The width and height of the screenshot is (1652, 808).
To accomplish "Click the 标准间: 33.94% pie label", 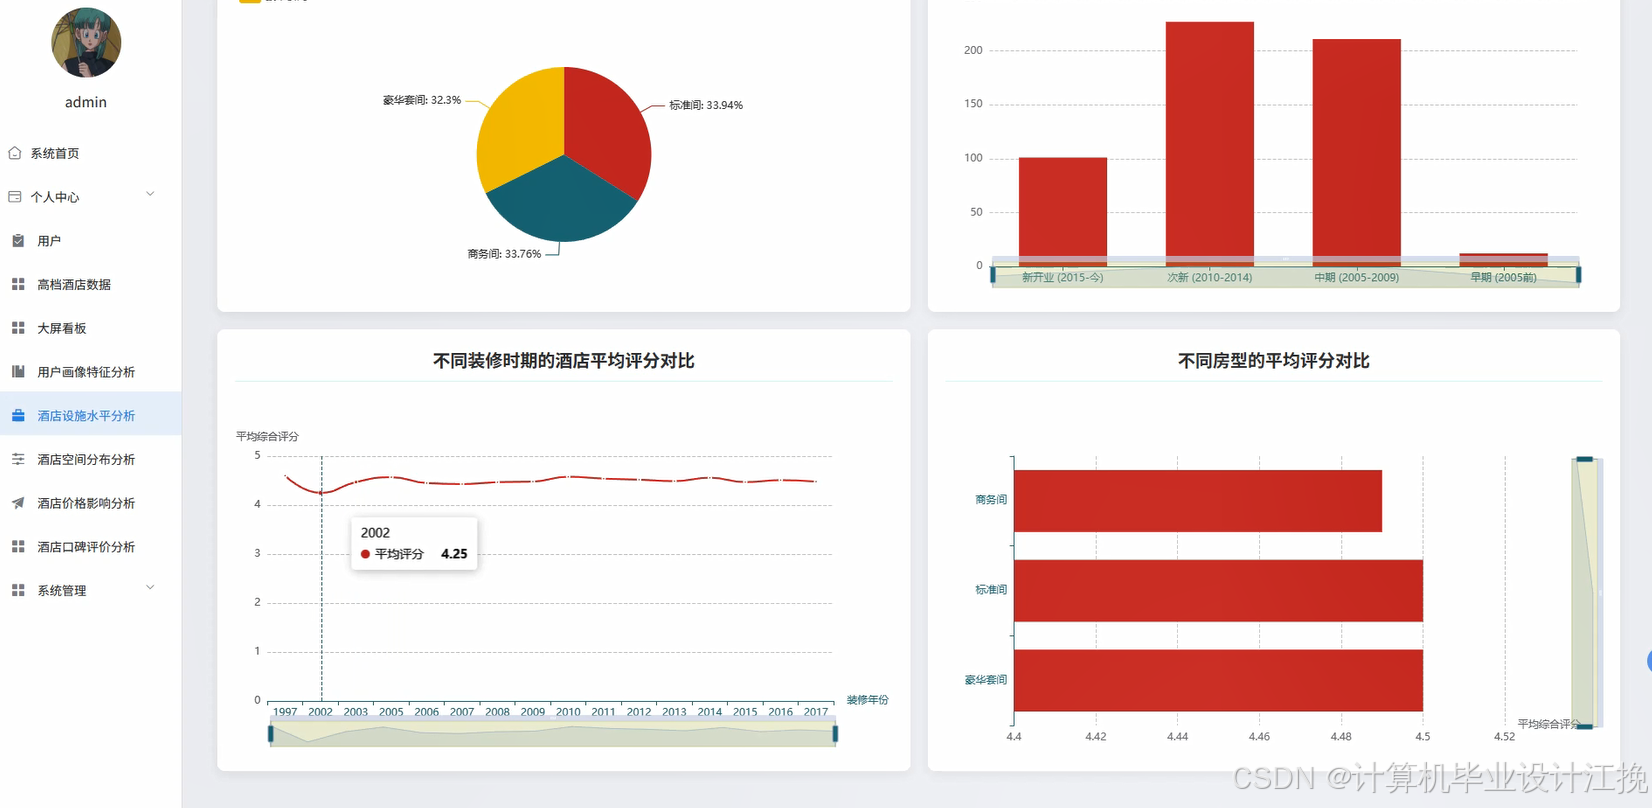I will 706,105.
